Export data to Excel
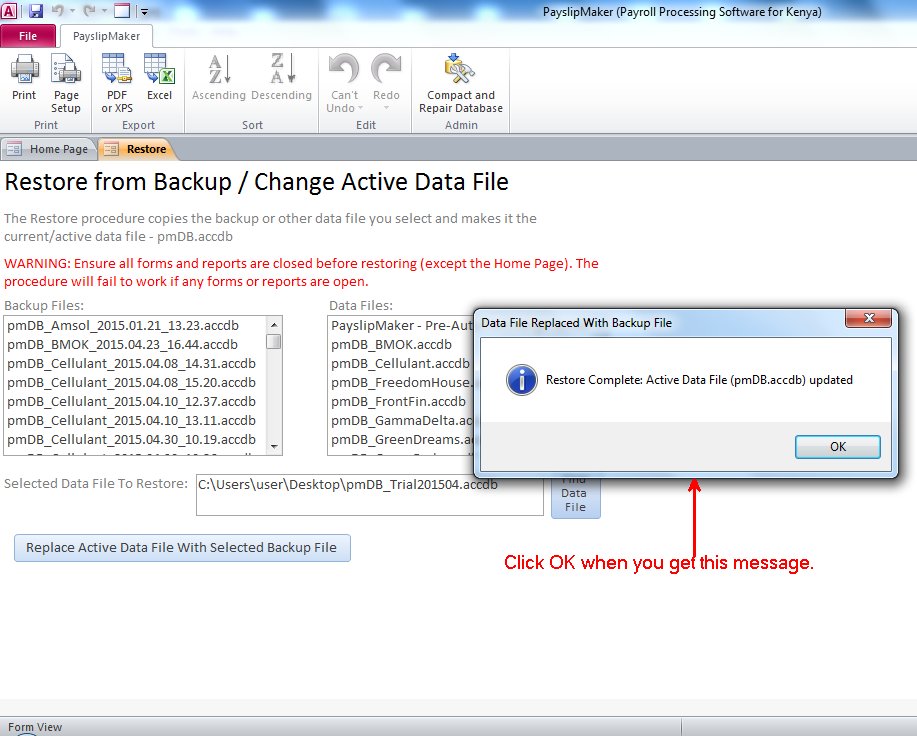This screenshot has height=736, width=917. coord(159,78)
